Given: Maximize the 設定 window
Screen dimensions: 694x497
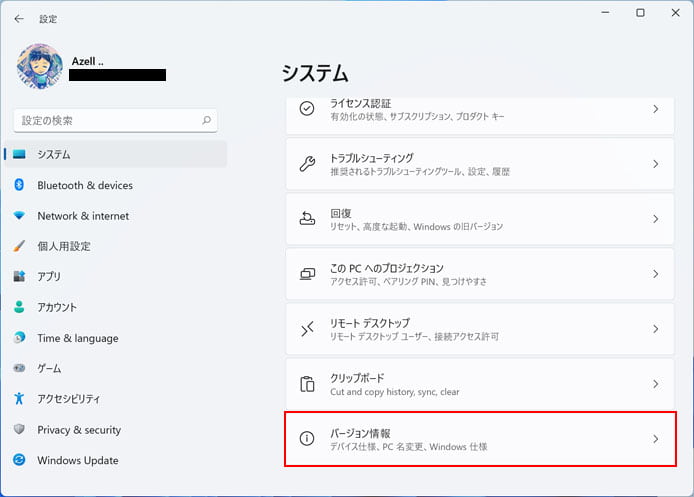Looking at the screenshot, I should click(640, 13).
